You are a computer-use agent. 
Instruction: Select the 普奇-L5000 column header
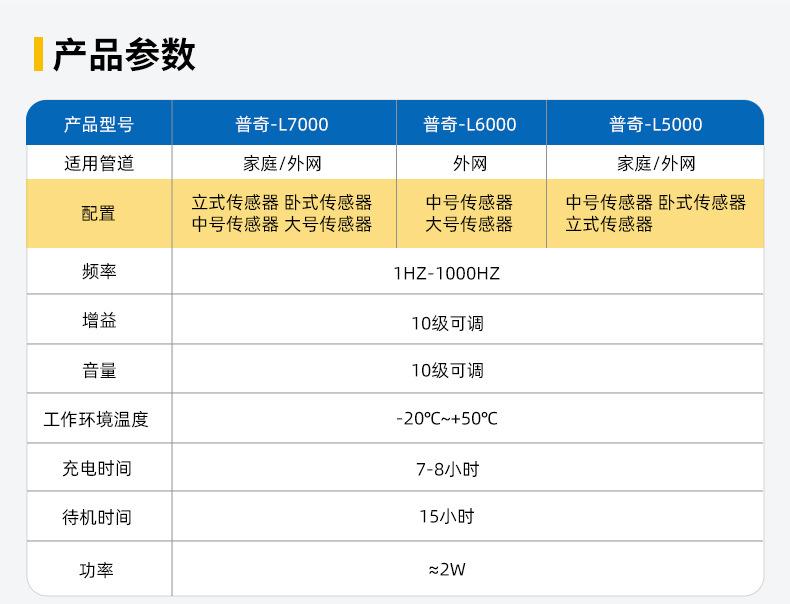pyautogui.click(x=655, y=124)
